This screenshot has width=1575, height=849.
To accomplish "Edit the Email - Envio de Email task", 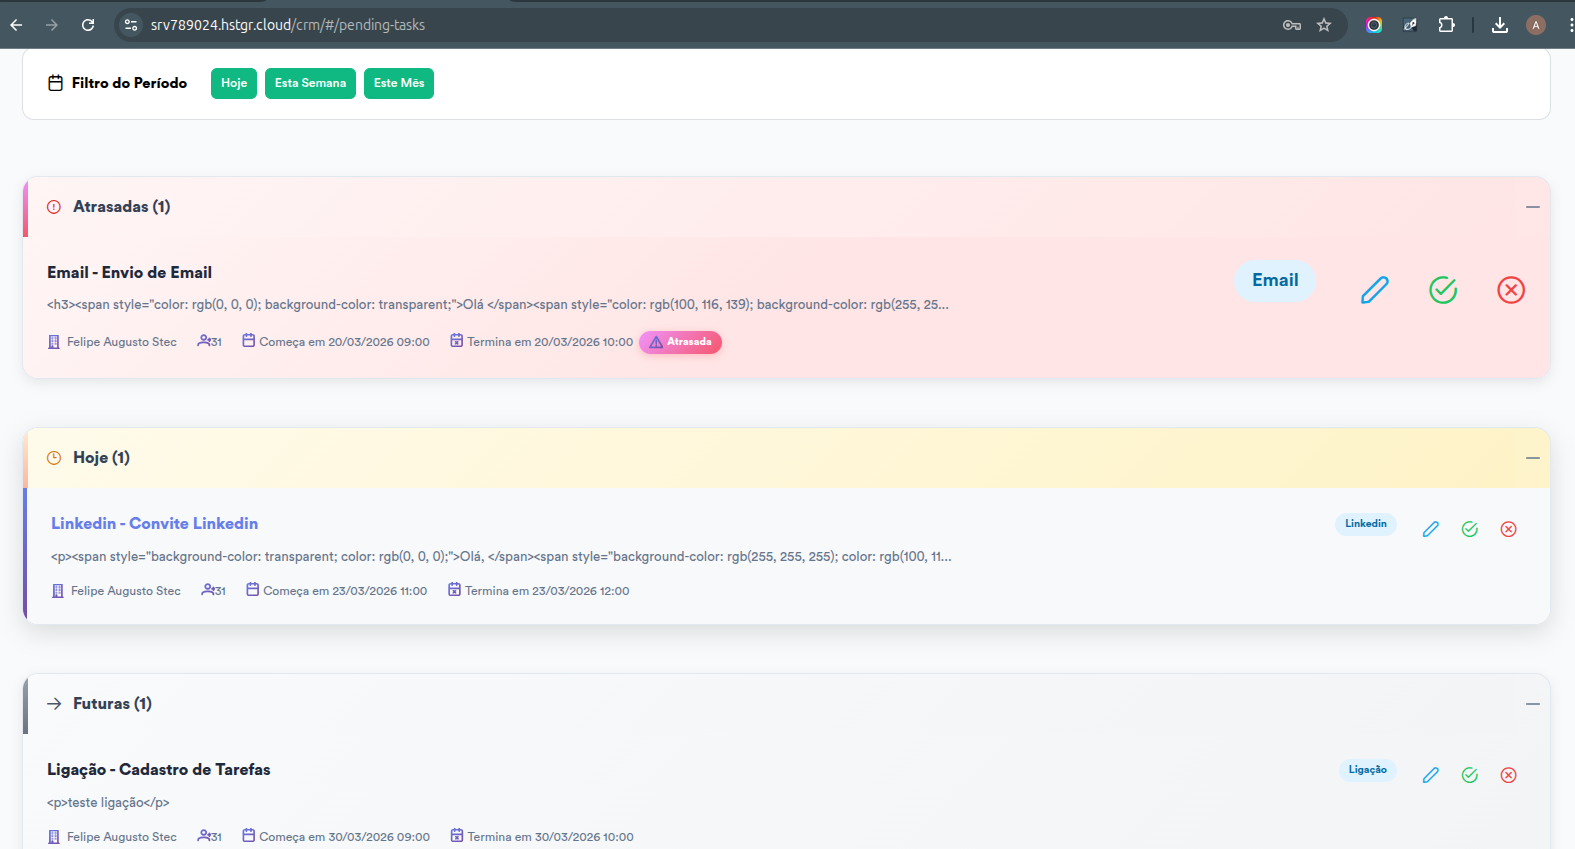I will (x=1375, y=290).
